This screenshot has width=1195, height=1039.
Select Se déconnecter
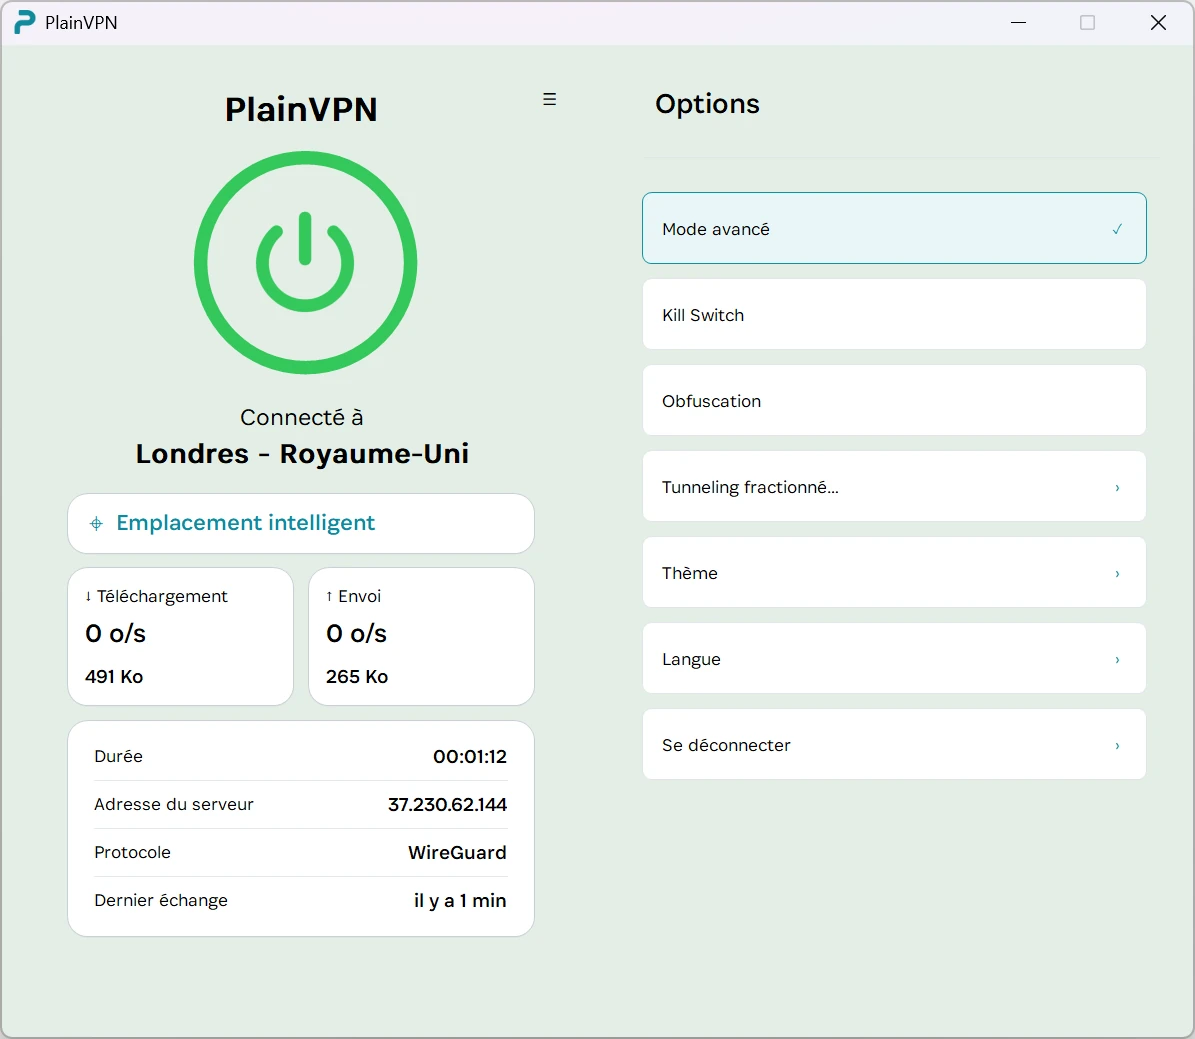click(894, 745)
